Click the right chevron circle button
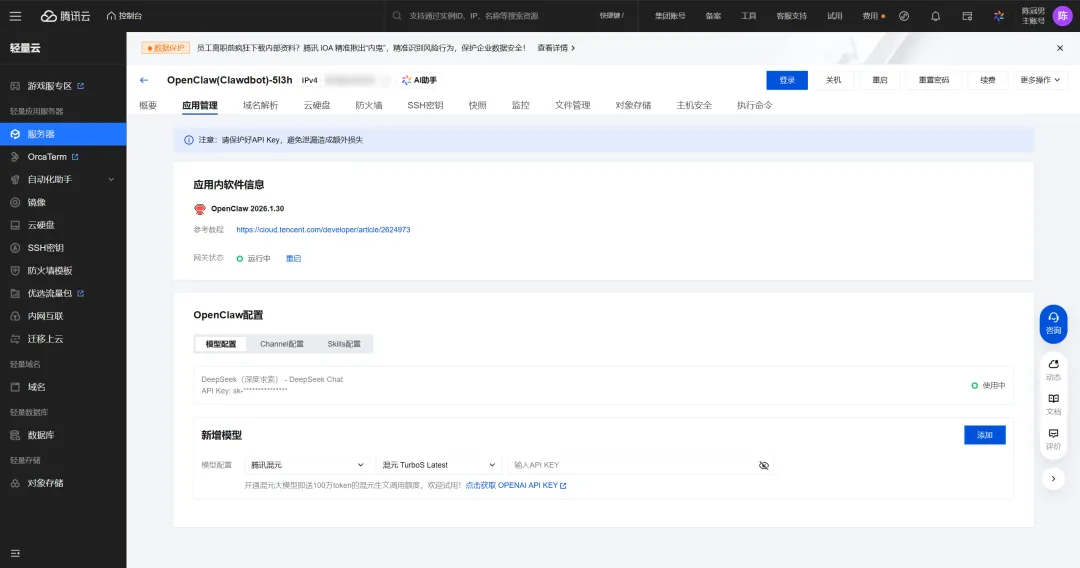1080x568 pixels. point(1053,478)
